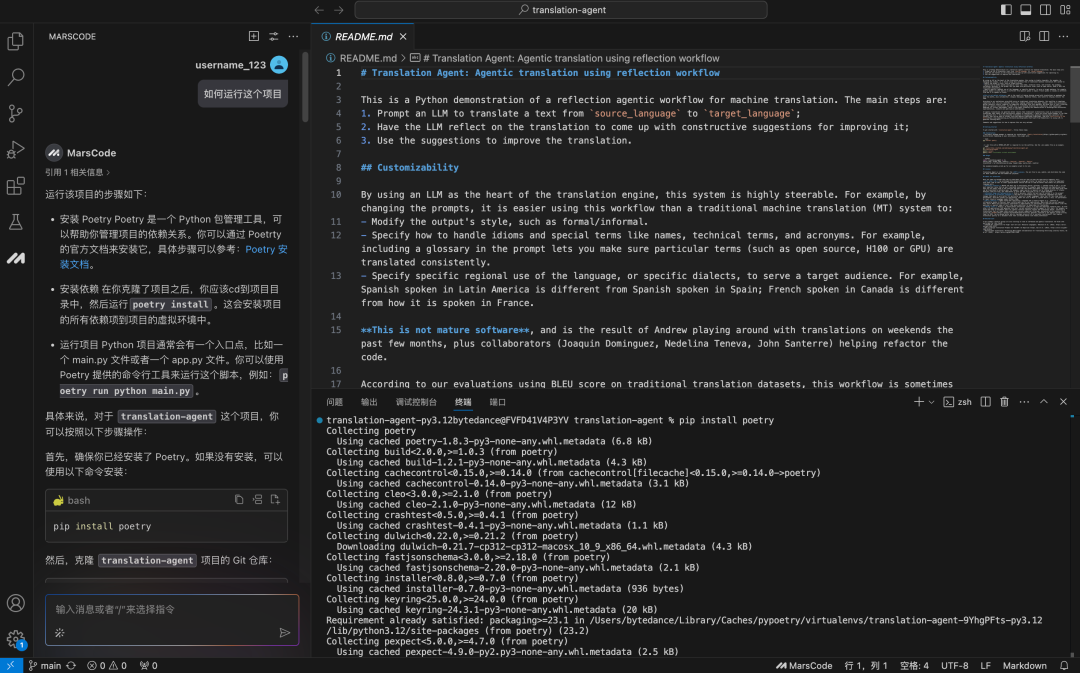Start a new MarsCode chat
This screenshot has height=673, width=1080.
[253, 36]
